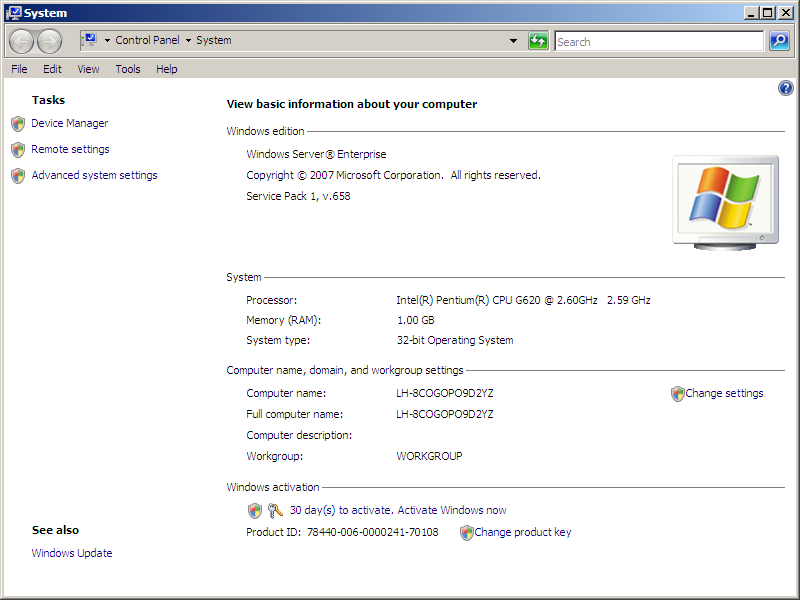Viewport: 800px width, 600px height.
Task: Click the blue help question mark icon
Action: [785, 89]
